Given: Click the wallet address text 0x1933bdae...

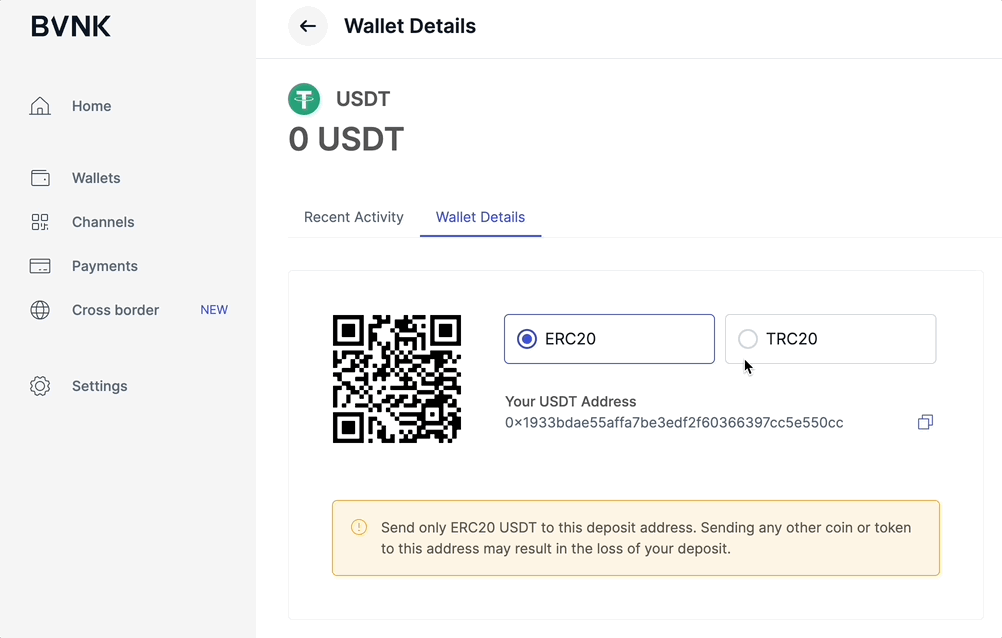Looking at the screenshot, I should click(674, 423).
